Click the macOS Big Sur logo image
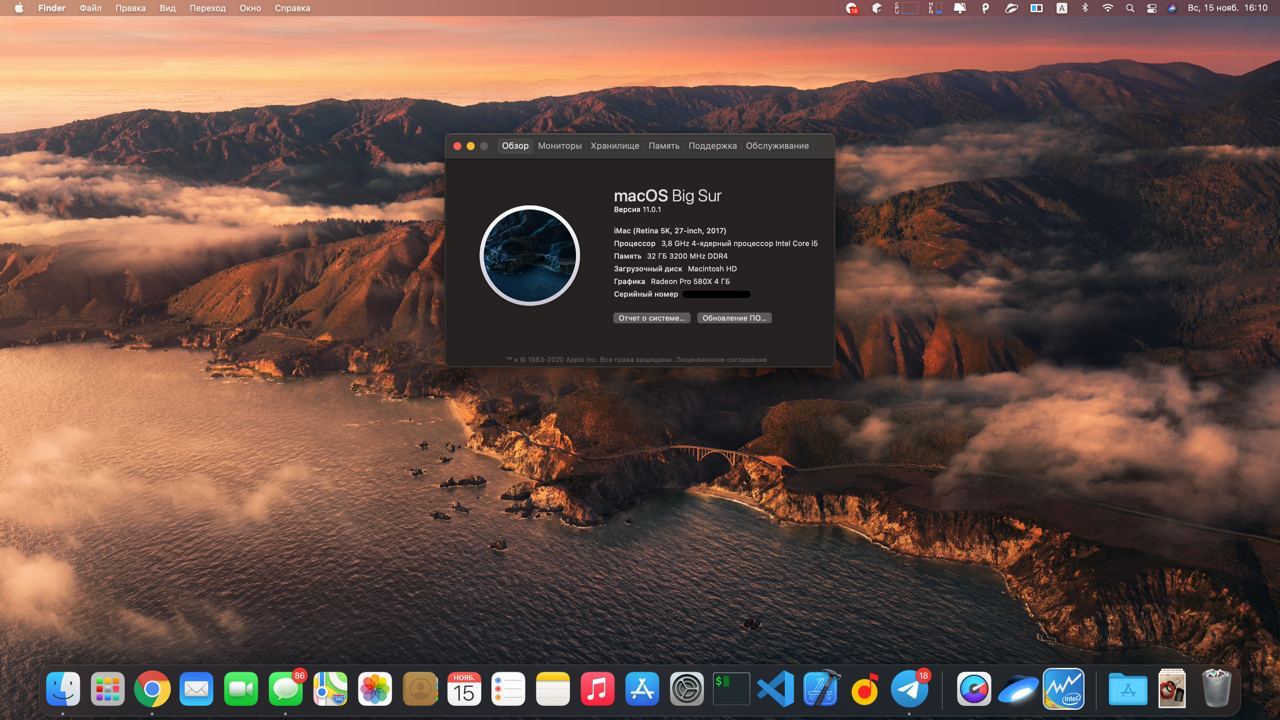Viewport: 1280px width, 720px height. point(529,255)
